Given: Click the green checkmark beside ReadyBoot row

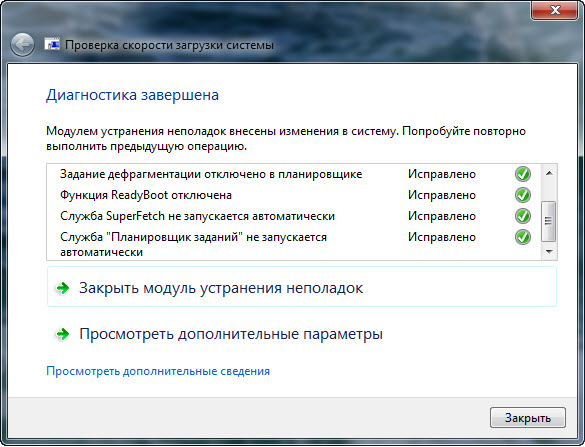Looking at the screenshot, I should pos(523,195).
